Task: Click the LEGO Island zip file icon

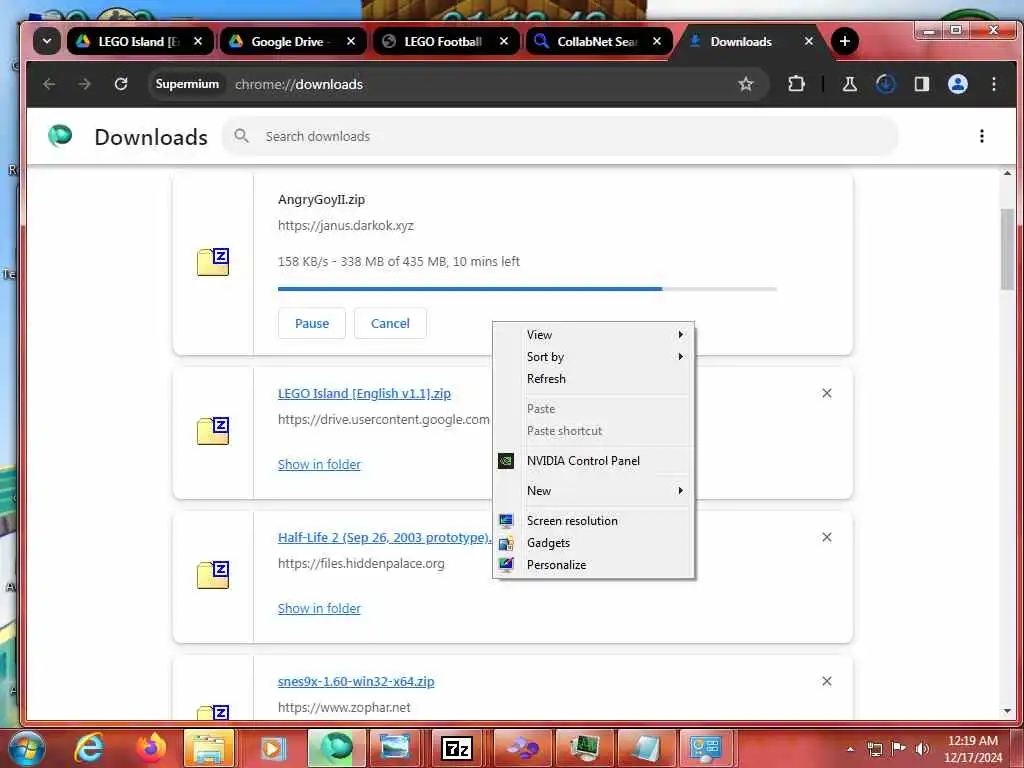Action: (213, 430)
